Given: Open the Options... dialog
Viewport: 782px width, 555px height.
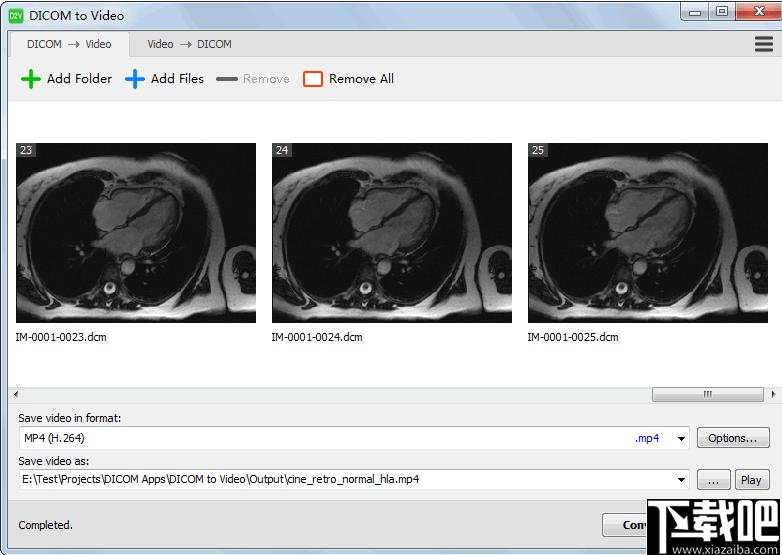Looking at the screenshot, I should pos(733,438).
